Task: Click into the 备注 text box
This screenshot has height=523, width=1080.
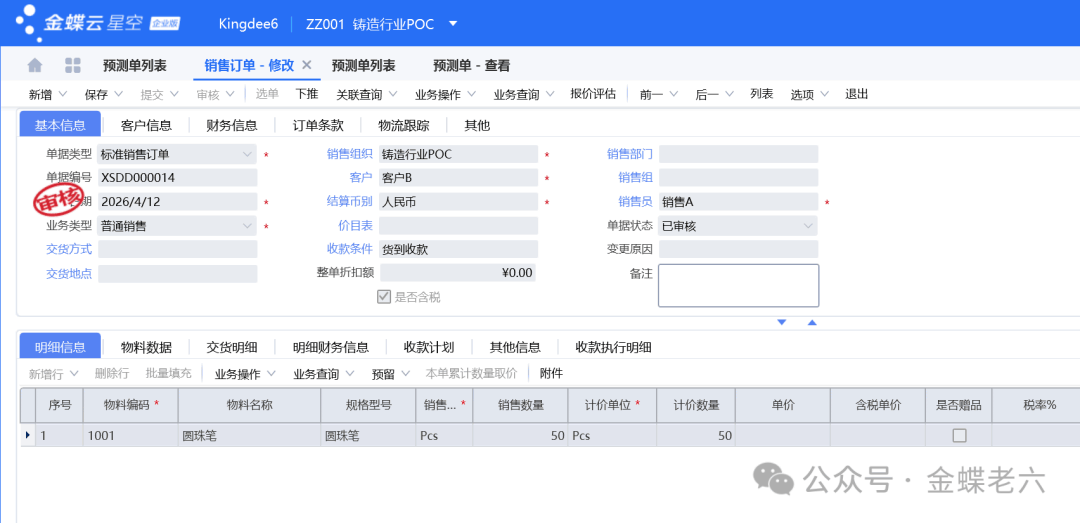Action: click(x=738, y=286)
